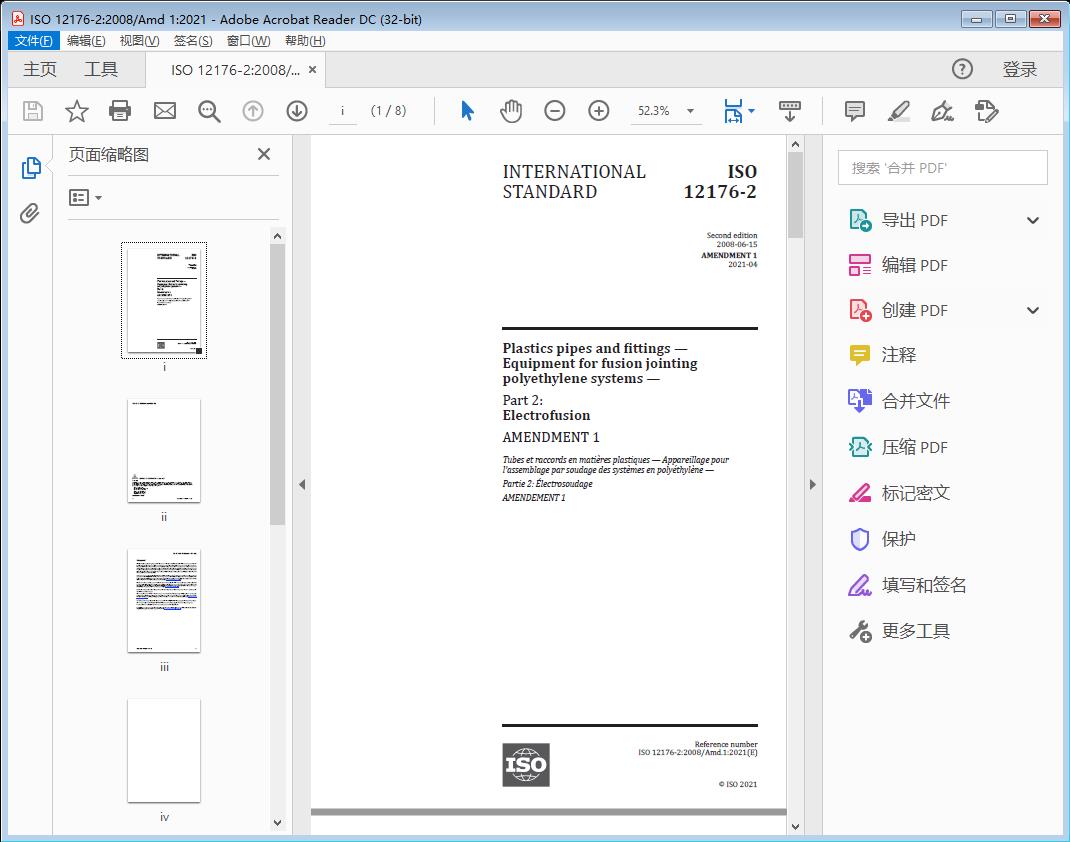This screenshot has width=1070, height=842.
Task: Expand the 导出 PDF section
Action: point(1033,220)
